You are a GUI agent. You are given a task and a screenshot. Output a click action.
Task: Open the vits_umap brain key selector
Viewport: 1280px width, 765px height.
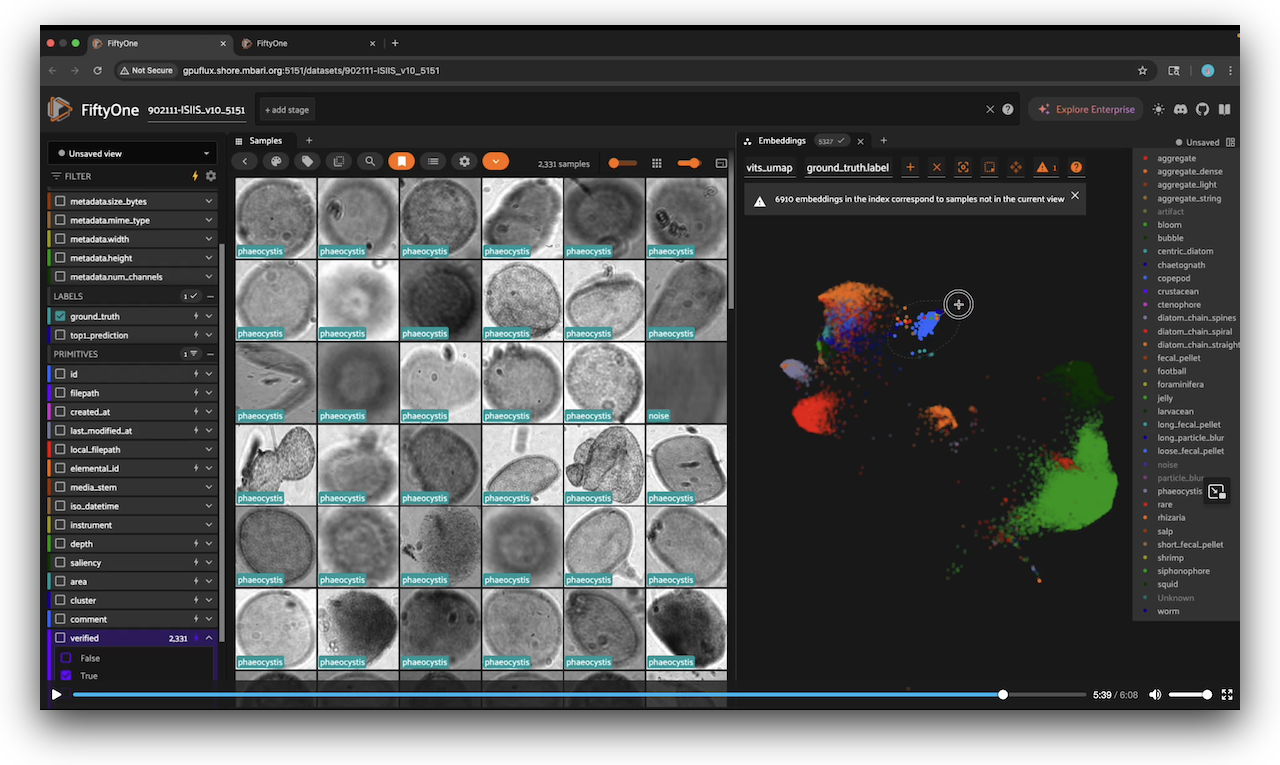tap(769, 168)
